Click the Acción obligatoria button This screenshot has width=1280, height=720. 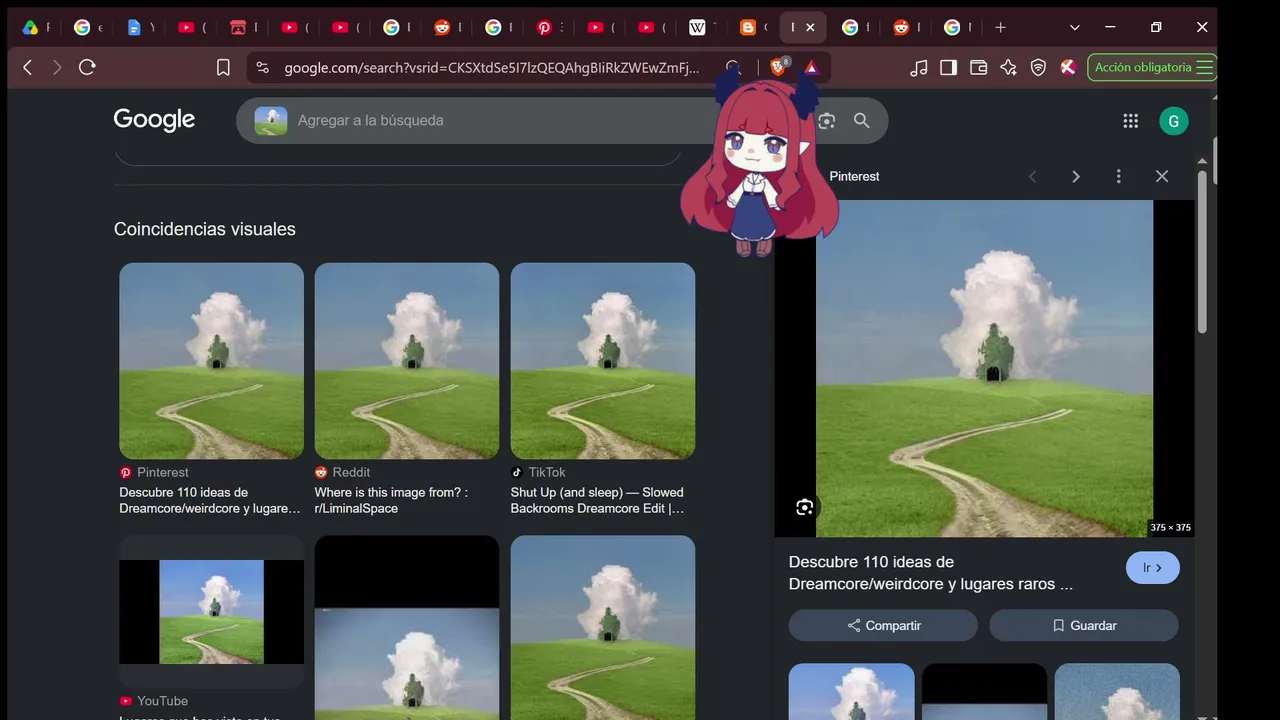pos(1152,67)
